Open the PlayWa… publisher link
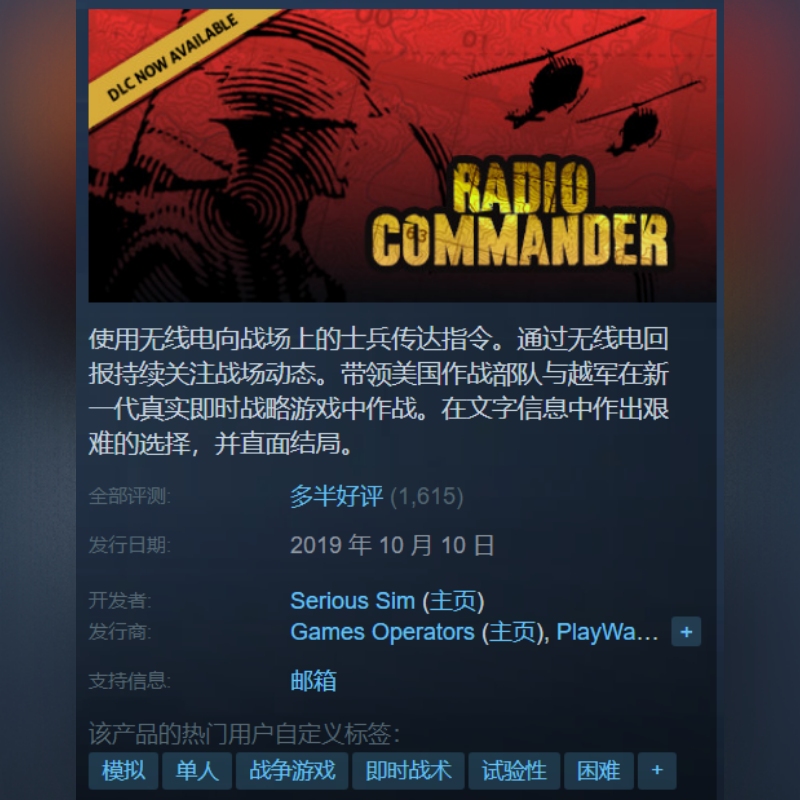The image size is (800, 800). pyautogui.click(x=607, y=632)
